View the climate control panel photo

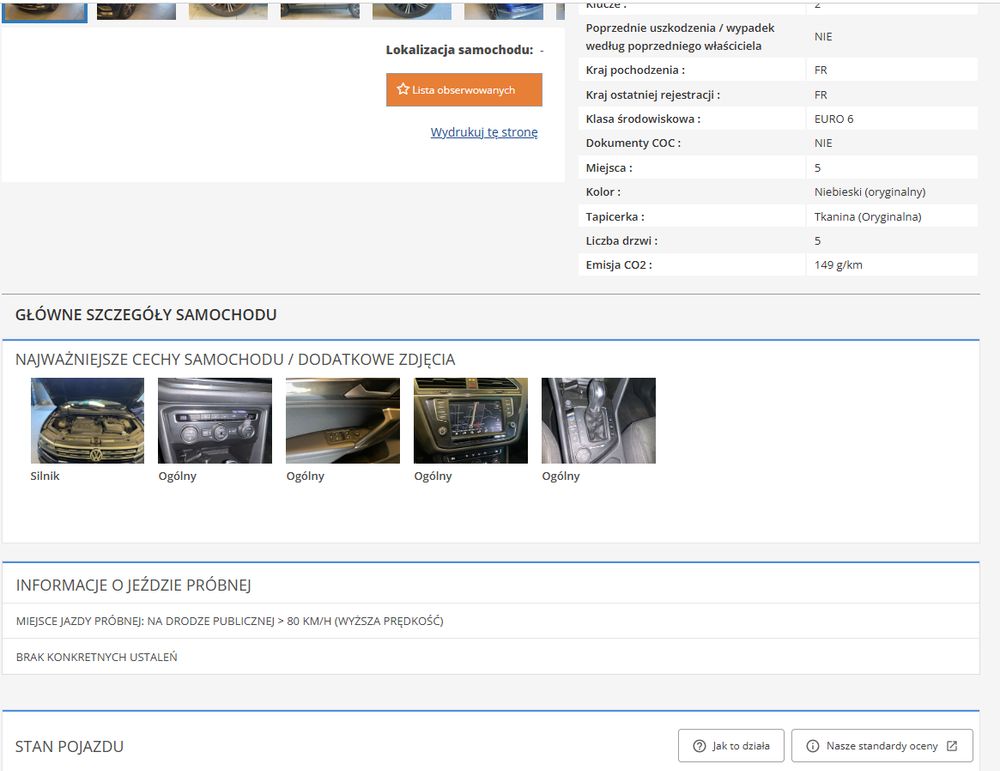(215, 420)
